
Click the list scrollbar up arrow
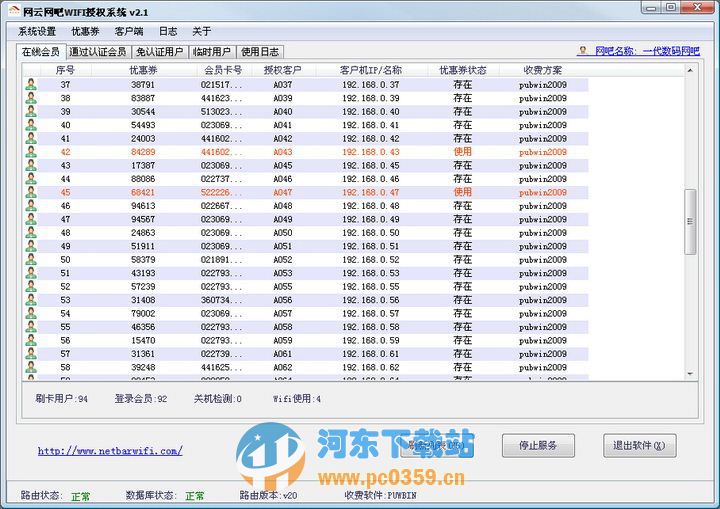(x=690, y=70)
